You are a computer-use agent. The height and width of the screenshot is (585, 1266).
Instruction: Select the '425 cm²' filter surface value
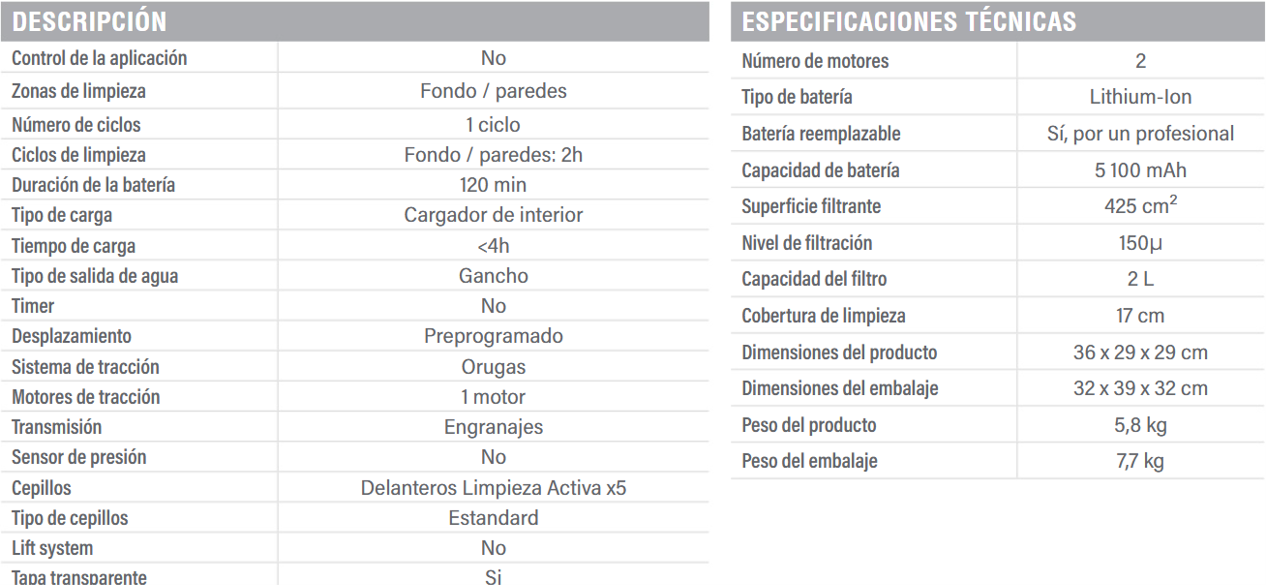point(1140,206)
